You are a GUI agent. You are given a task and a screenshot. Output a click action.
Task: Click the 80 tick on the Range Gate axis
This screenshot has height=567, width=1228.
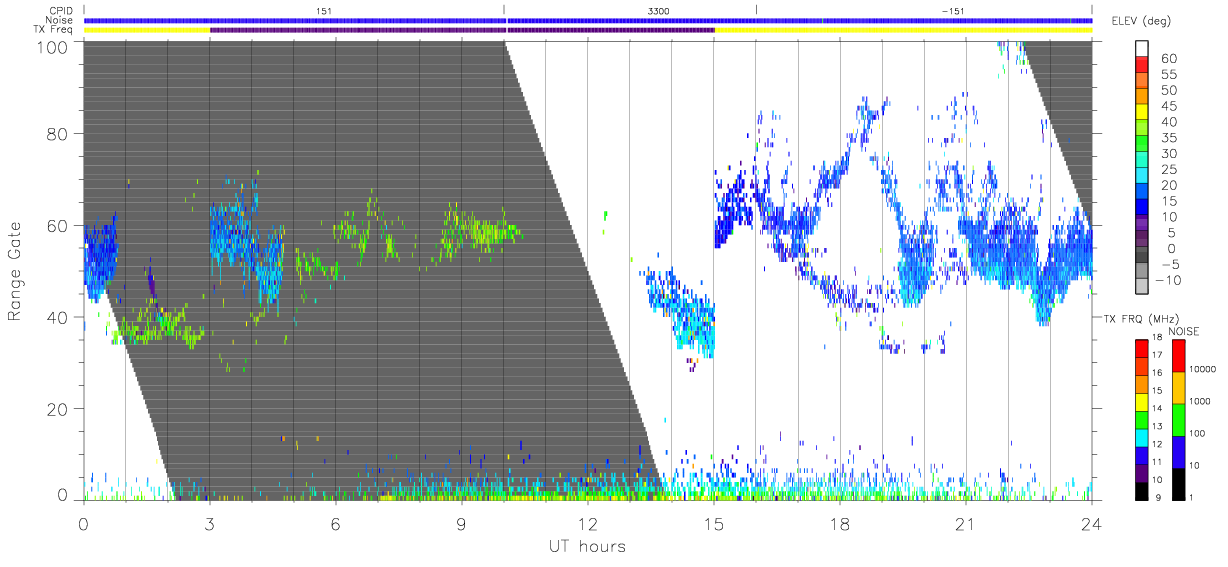pyautogui.click(x=56, y=135)
